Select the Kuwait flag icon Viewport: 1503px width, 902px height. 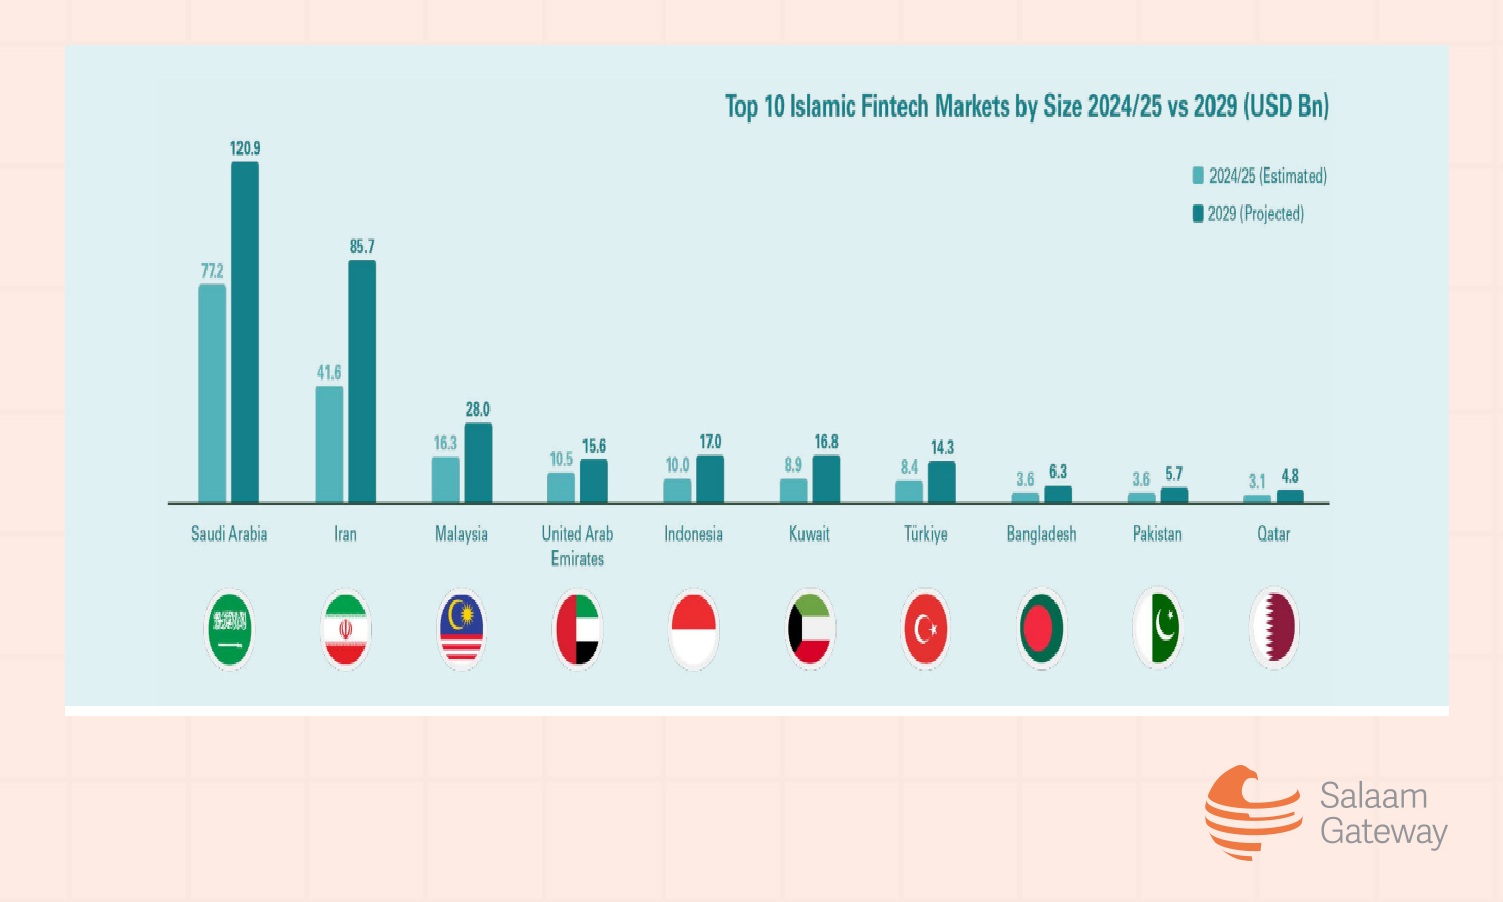pos(809,629)
